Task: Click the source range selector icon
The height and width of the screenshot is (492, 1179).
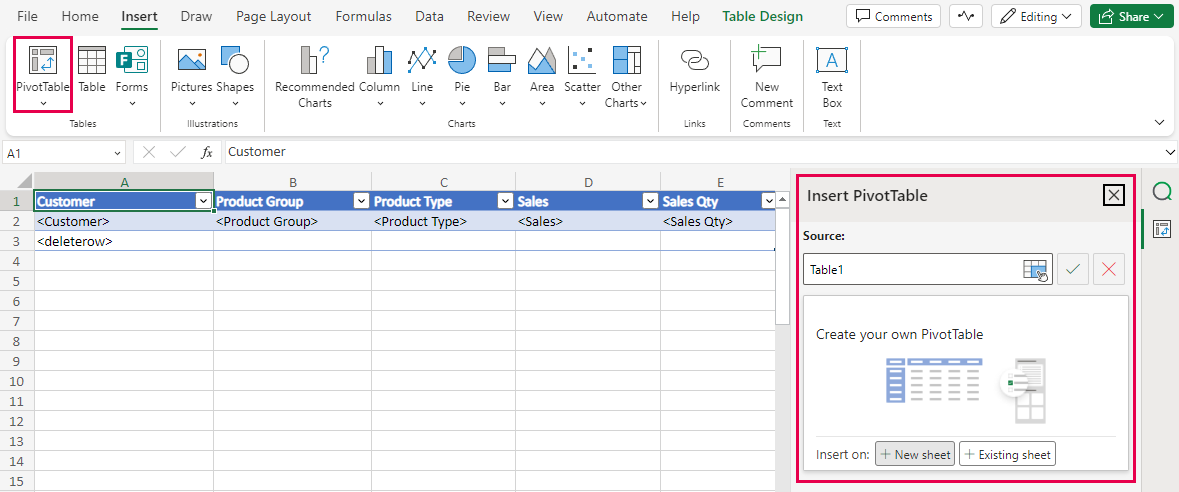Action: pyautogui.click(x=1035, y=269)
